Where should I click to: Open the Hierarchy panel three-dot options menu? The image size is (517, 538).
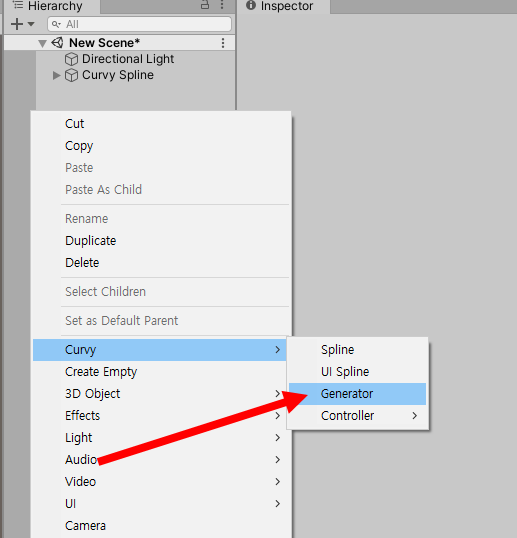click(222, 5)
